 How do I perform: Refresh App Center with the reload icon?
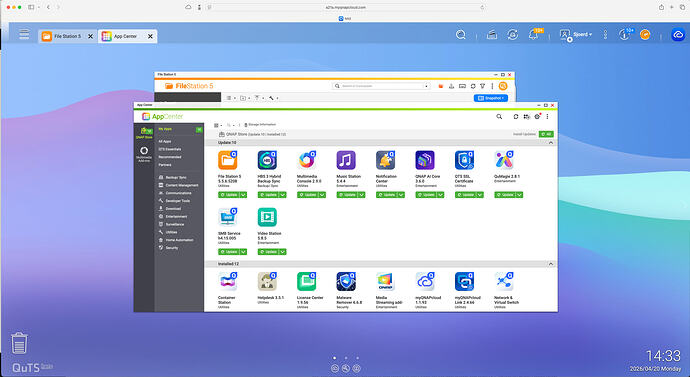pyautogui.click(x=516, y=117)
